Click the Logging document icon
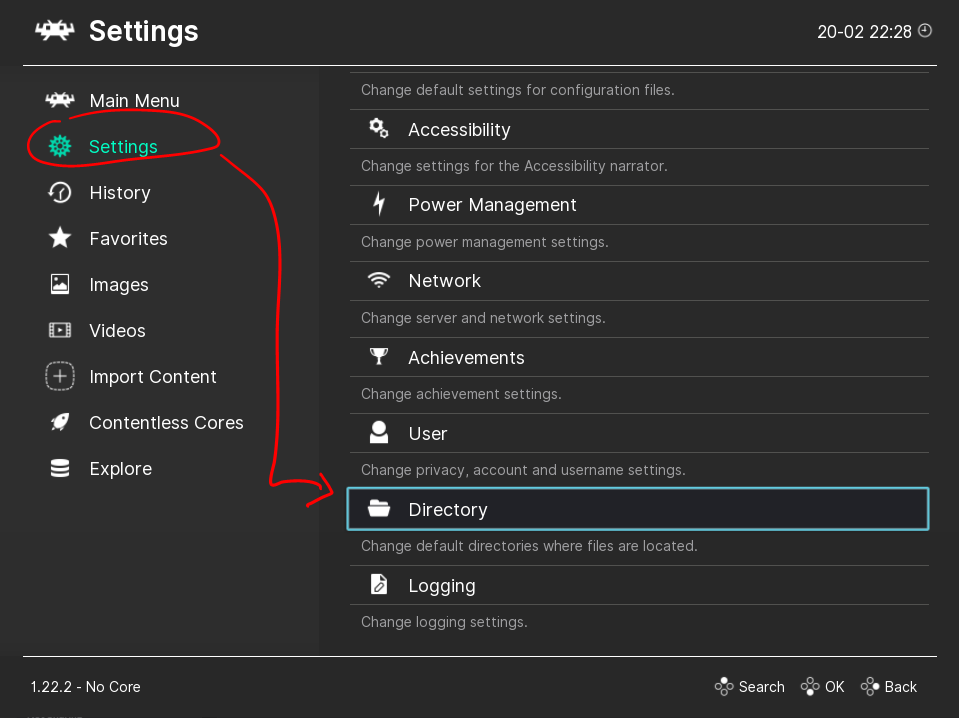This screenshot has width=959, height=718. [x=378, y=585]
